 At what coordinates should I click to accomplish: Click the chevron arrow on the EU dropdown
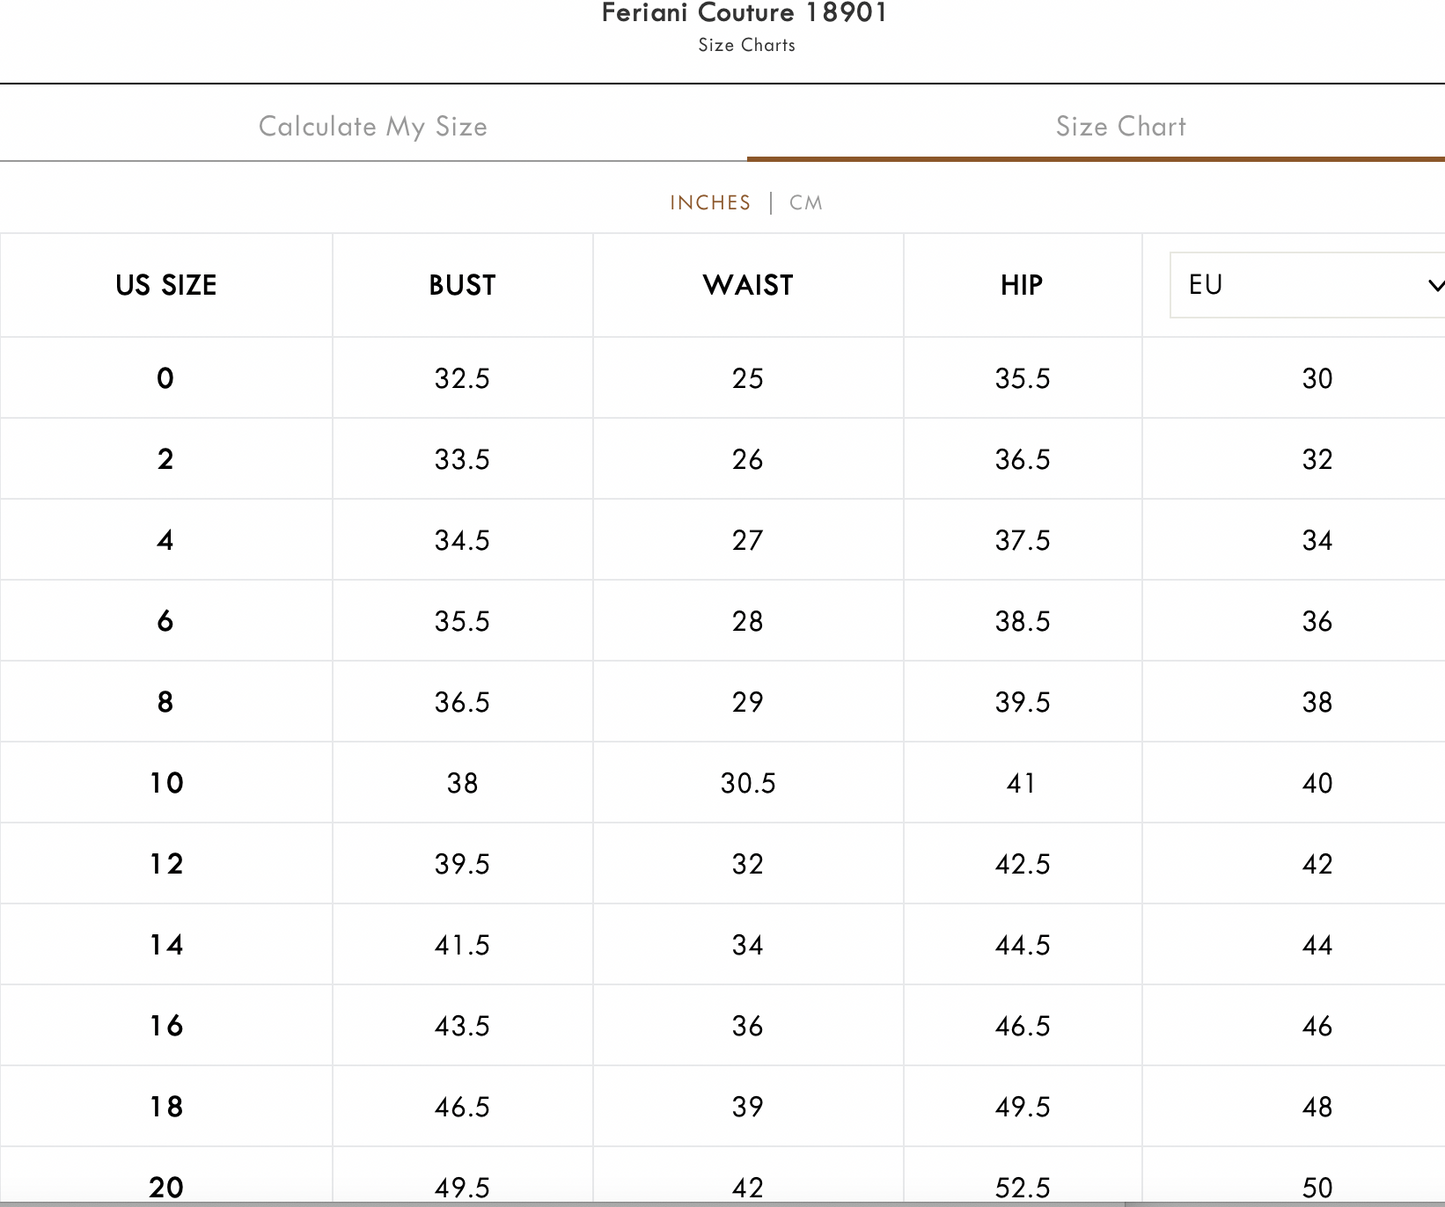tap(1435, 286)
